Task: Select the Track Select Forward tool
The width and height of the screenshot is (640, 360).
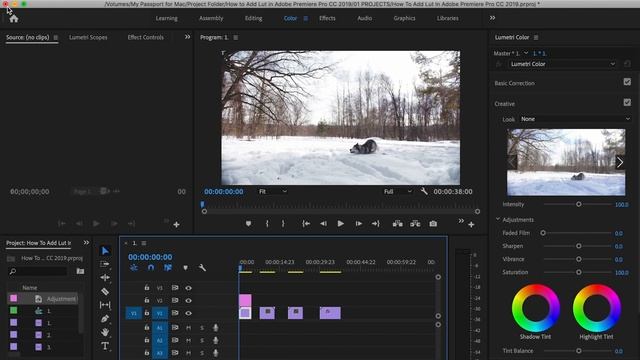Action: coord(105,264)
